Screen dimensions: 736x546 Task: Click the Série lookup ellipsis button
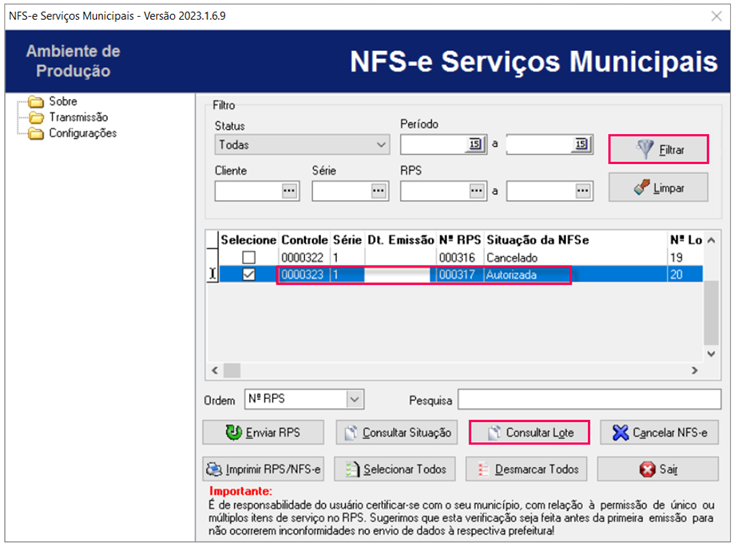(379, 190)
